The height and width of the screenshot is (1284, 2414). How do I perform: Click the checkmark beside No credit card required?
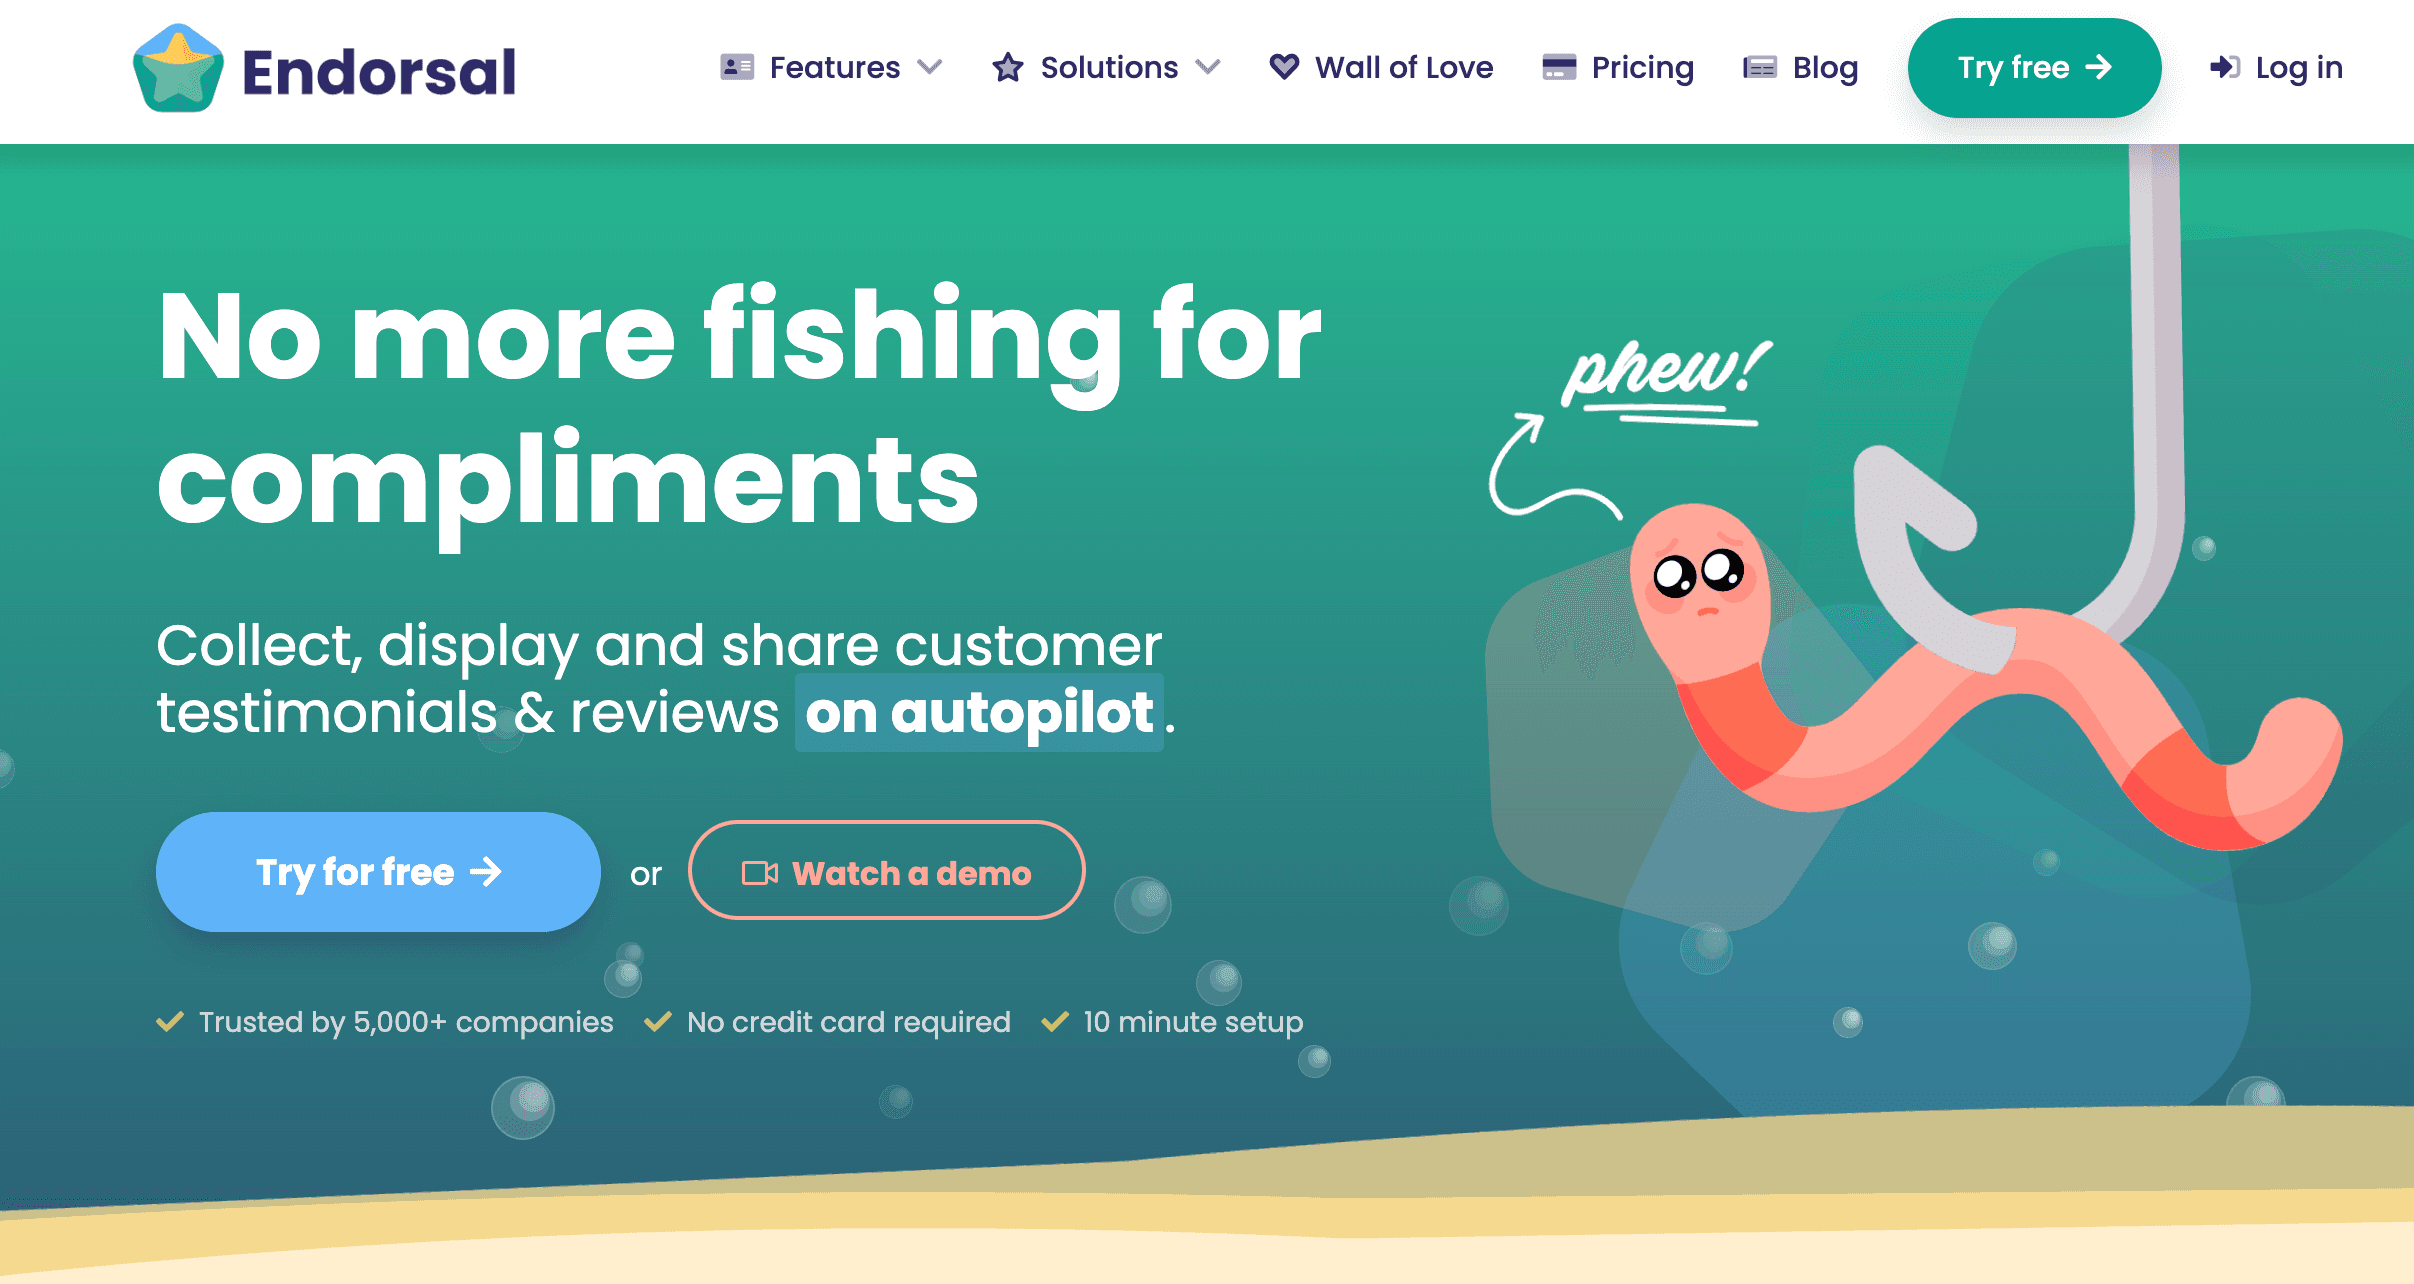click(x=658, y=1021)
